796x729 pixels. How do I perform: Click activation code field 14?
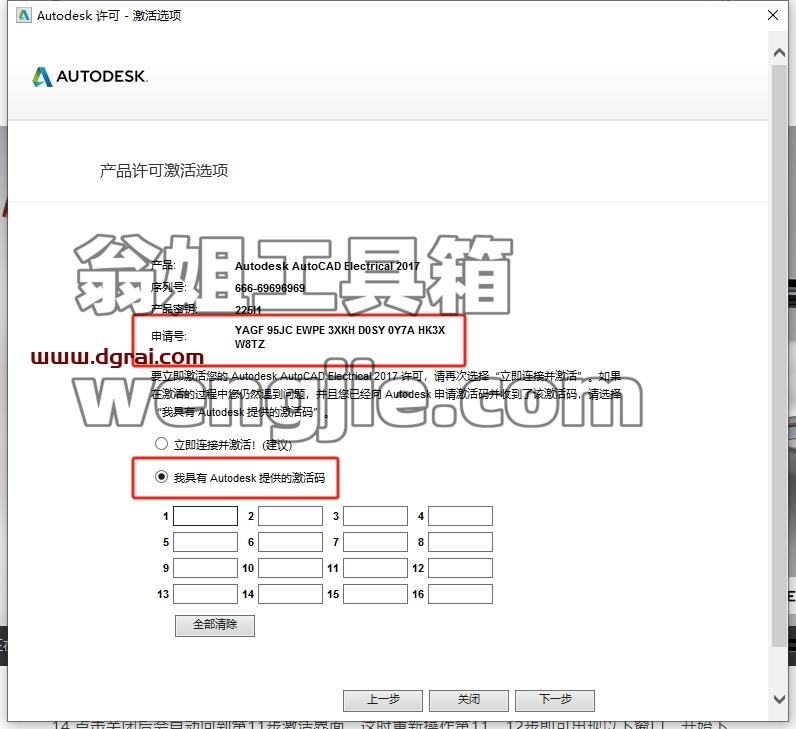point(290,594)
